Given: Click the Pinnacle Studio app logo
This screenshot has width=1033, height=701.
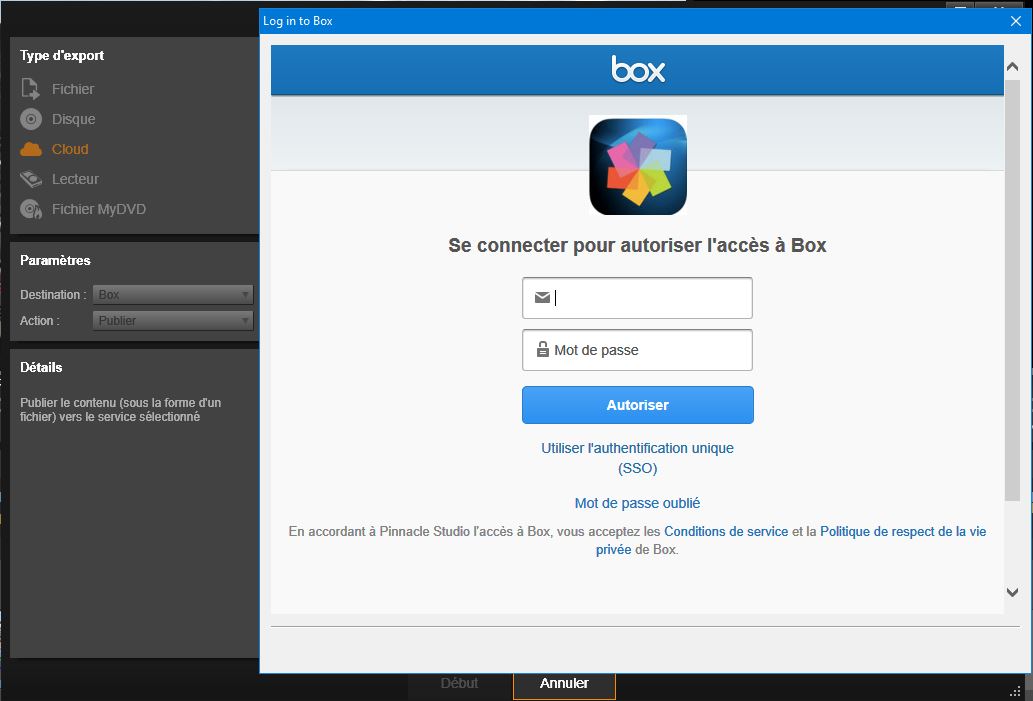Looking at the screenshot, I should pos(638,166).
